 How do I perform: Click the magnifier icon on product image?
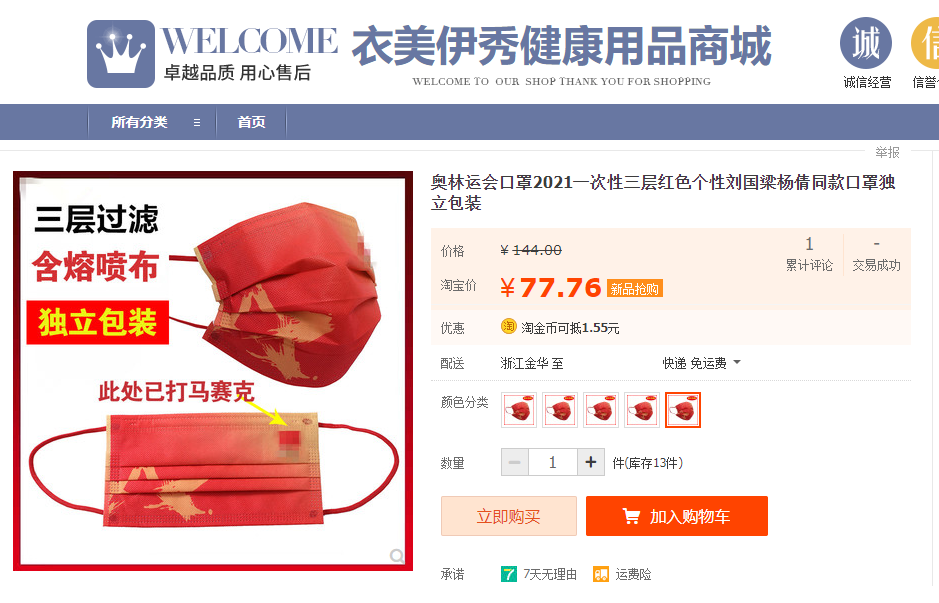tap(396, 556)
